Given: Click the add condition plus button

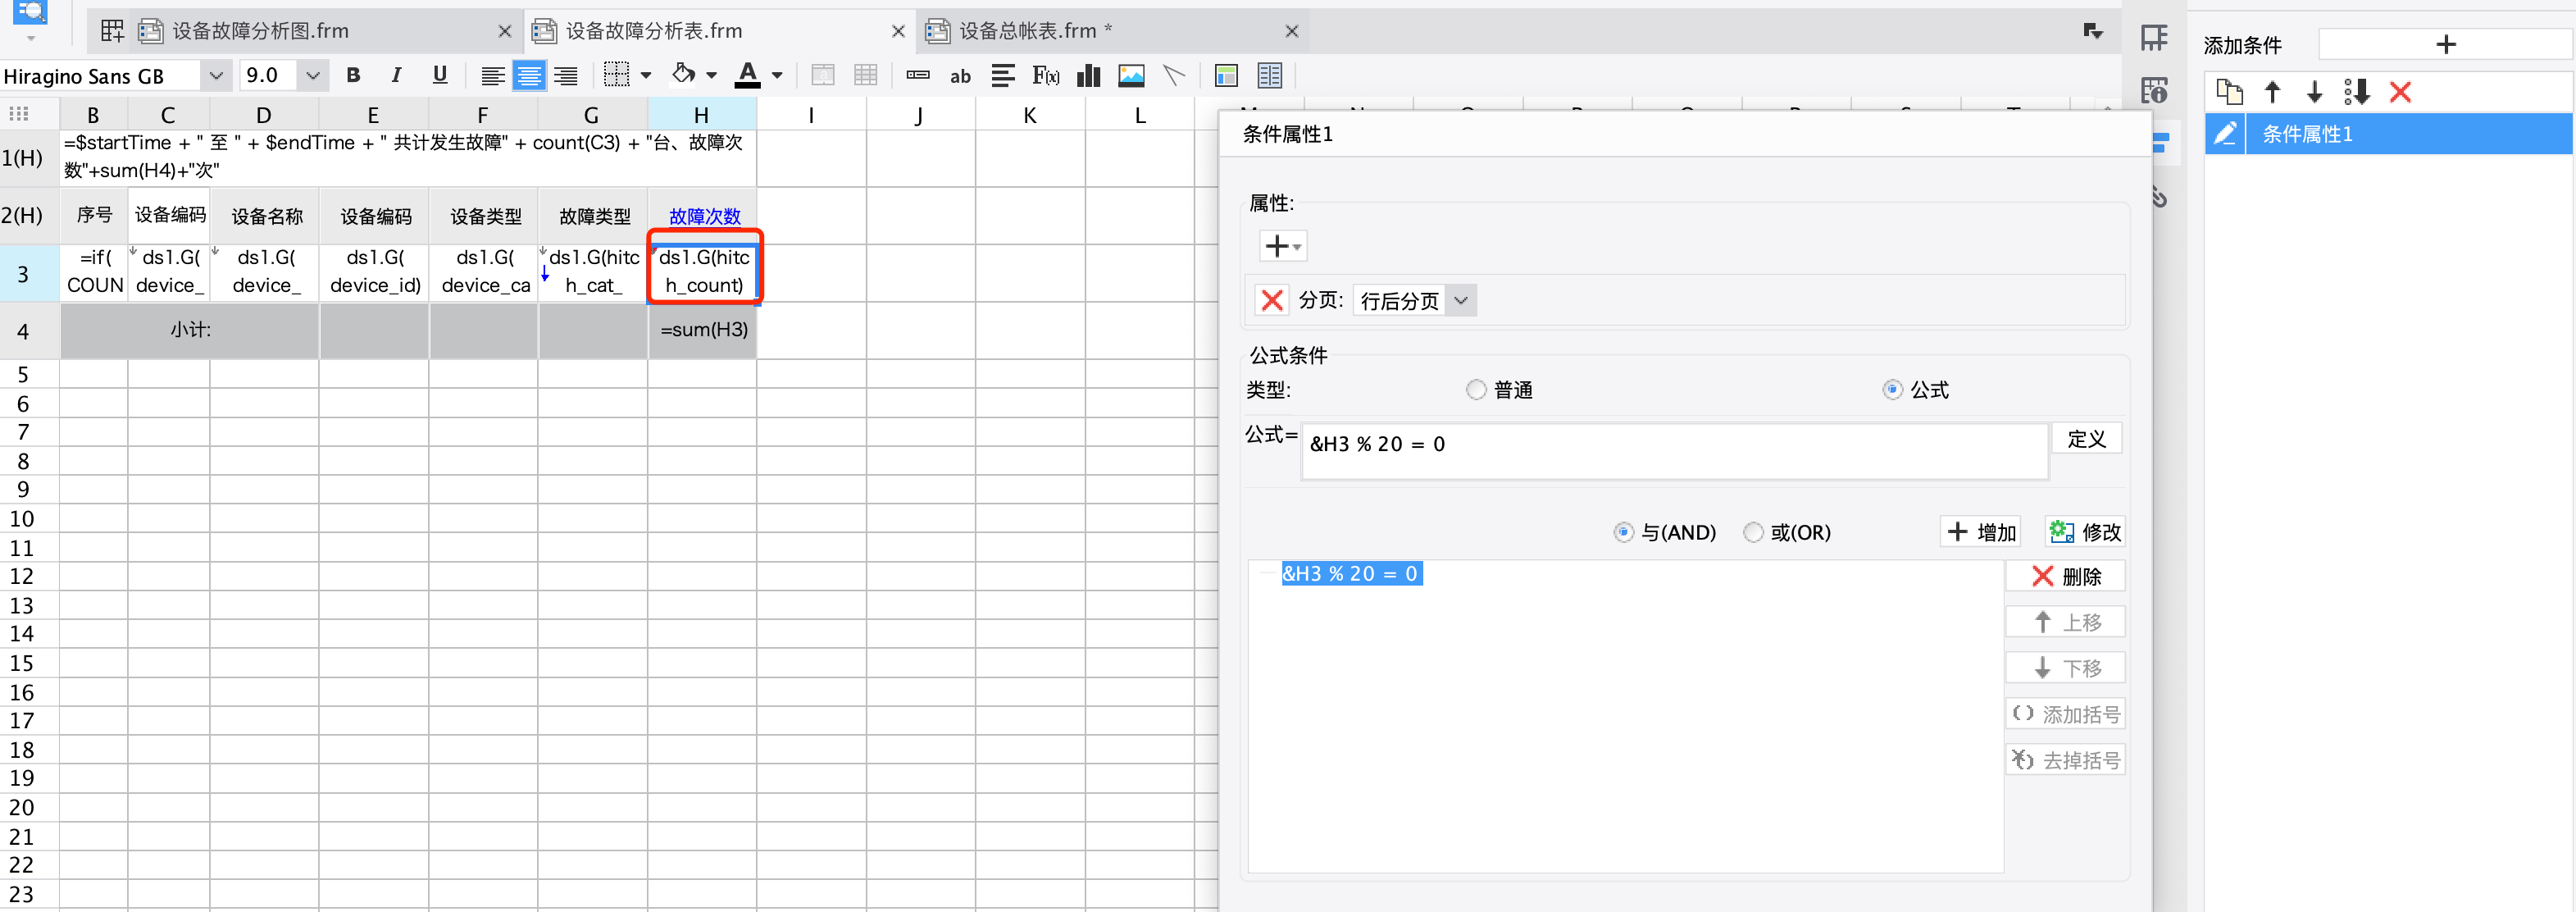Looking at the screenshot, I should pos(2445,44).
